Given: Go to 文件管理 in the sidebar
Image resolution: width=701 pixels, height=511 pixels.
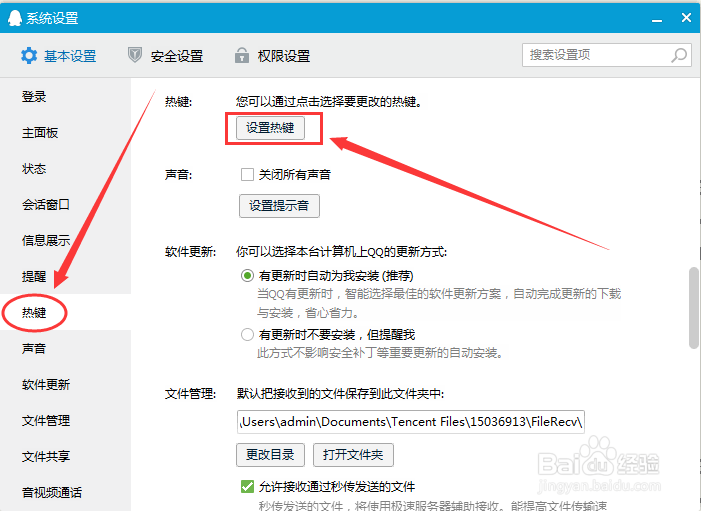Looking at the screenshot, I should tap(65, 420).
